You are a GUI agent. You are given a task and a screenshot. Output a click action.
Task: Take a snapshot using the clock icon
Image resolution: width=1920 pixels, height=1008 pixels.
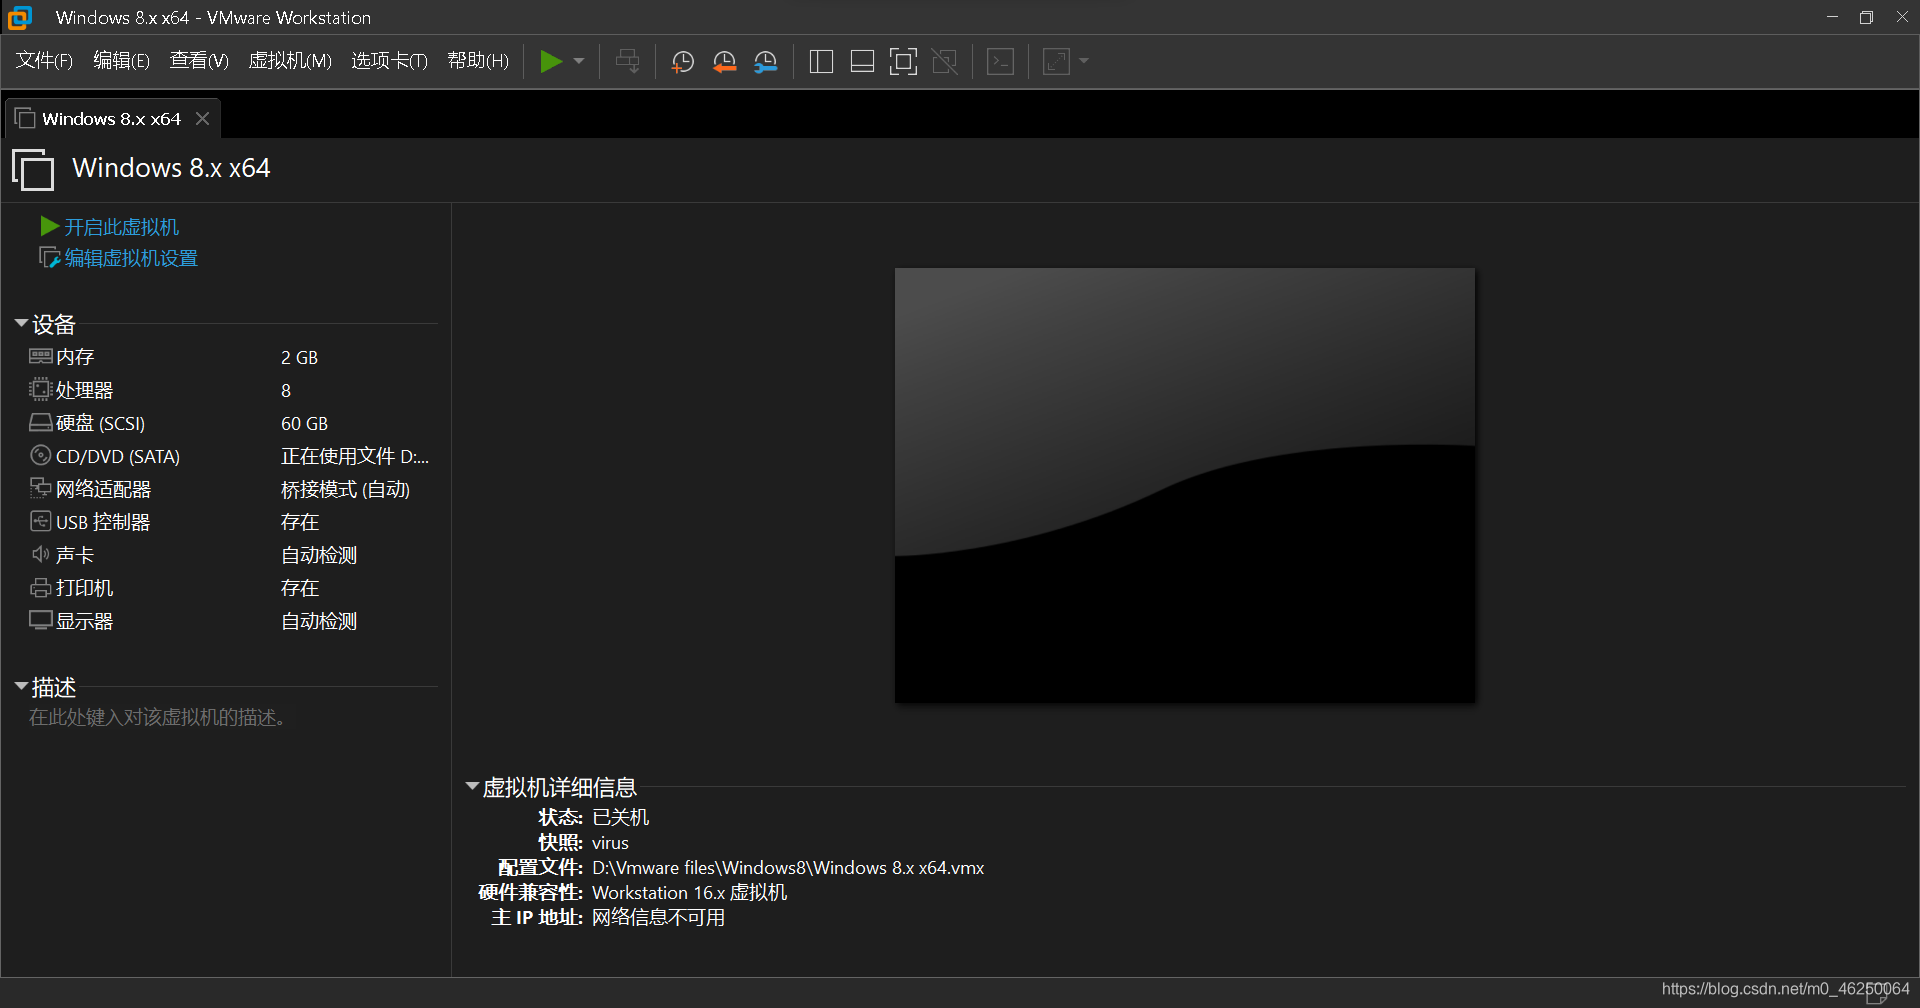[x=683, y=62]
